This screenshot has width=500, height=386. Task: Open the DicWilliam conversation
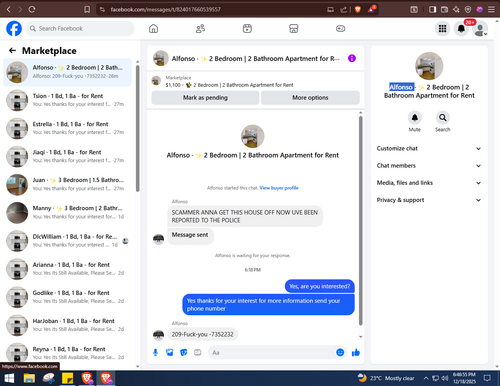(x=67, y=241)
